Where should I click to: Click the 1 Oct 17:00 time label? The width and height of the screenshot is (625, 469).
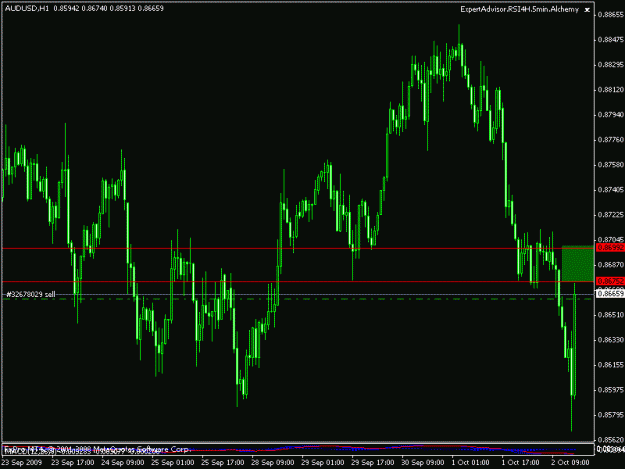click(x=520, y=463)
